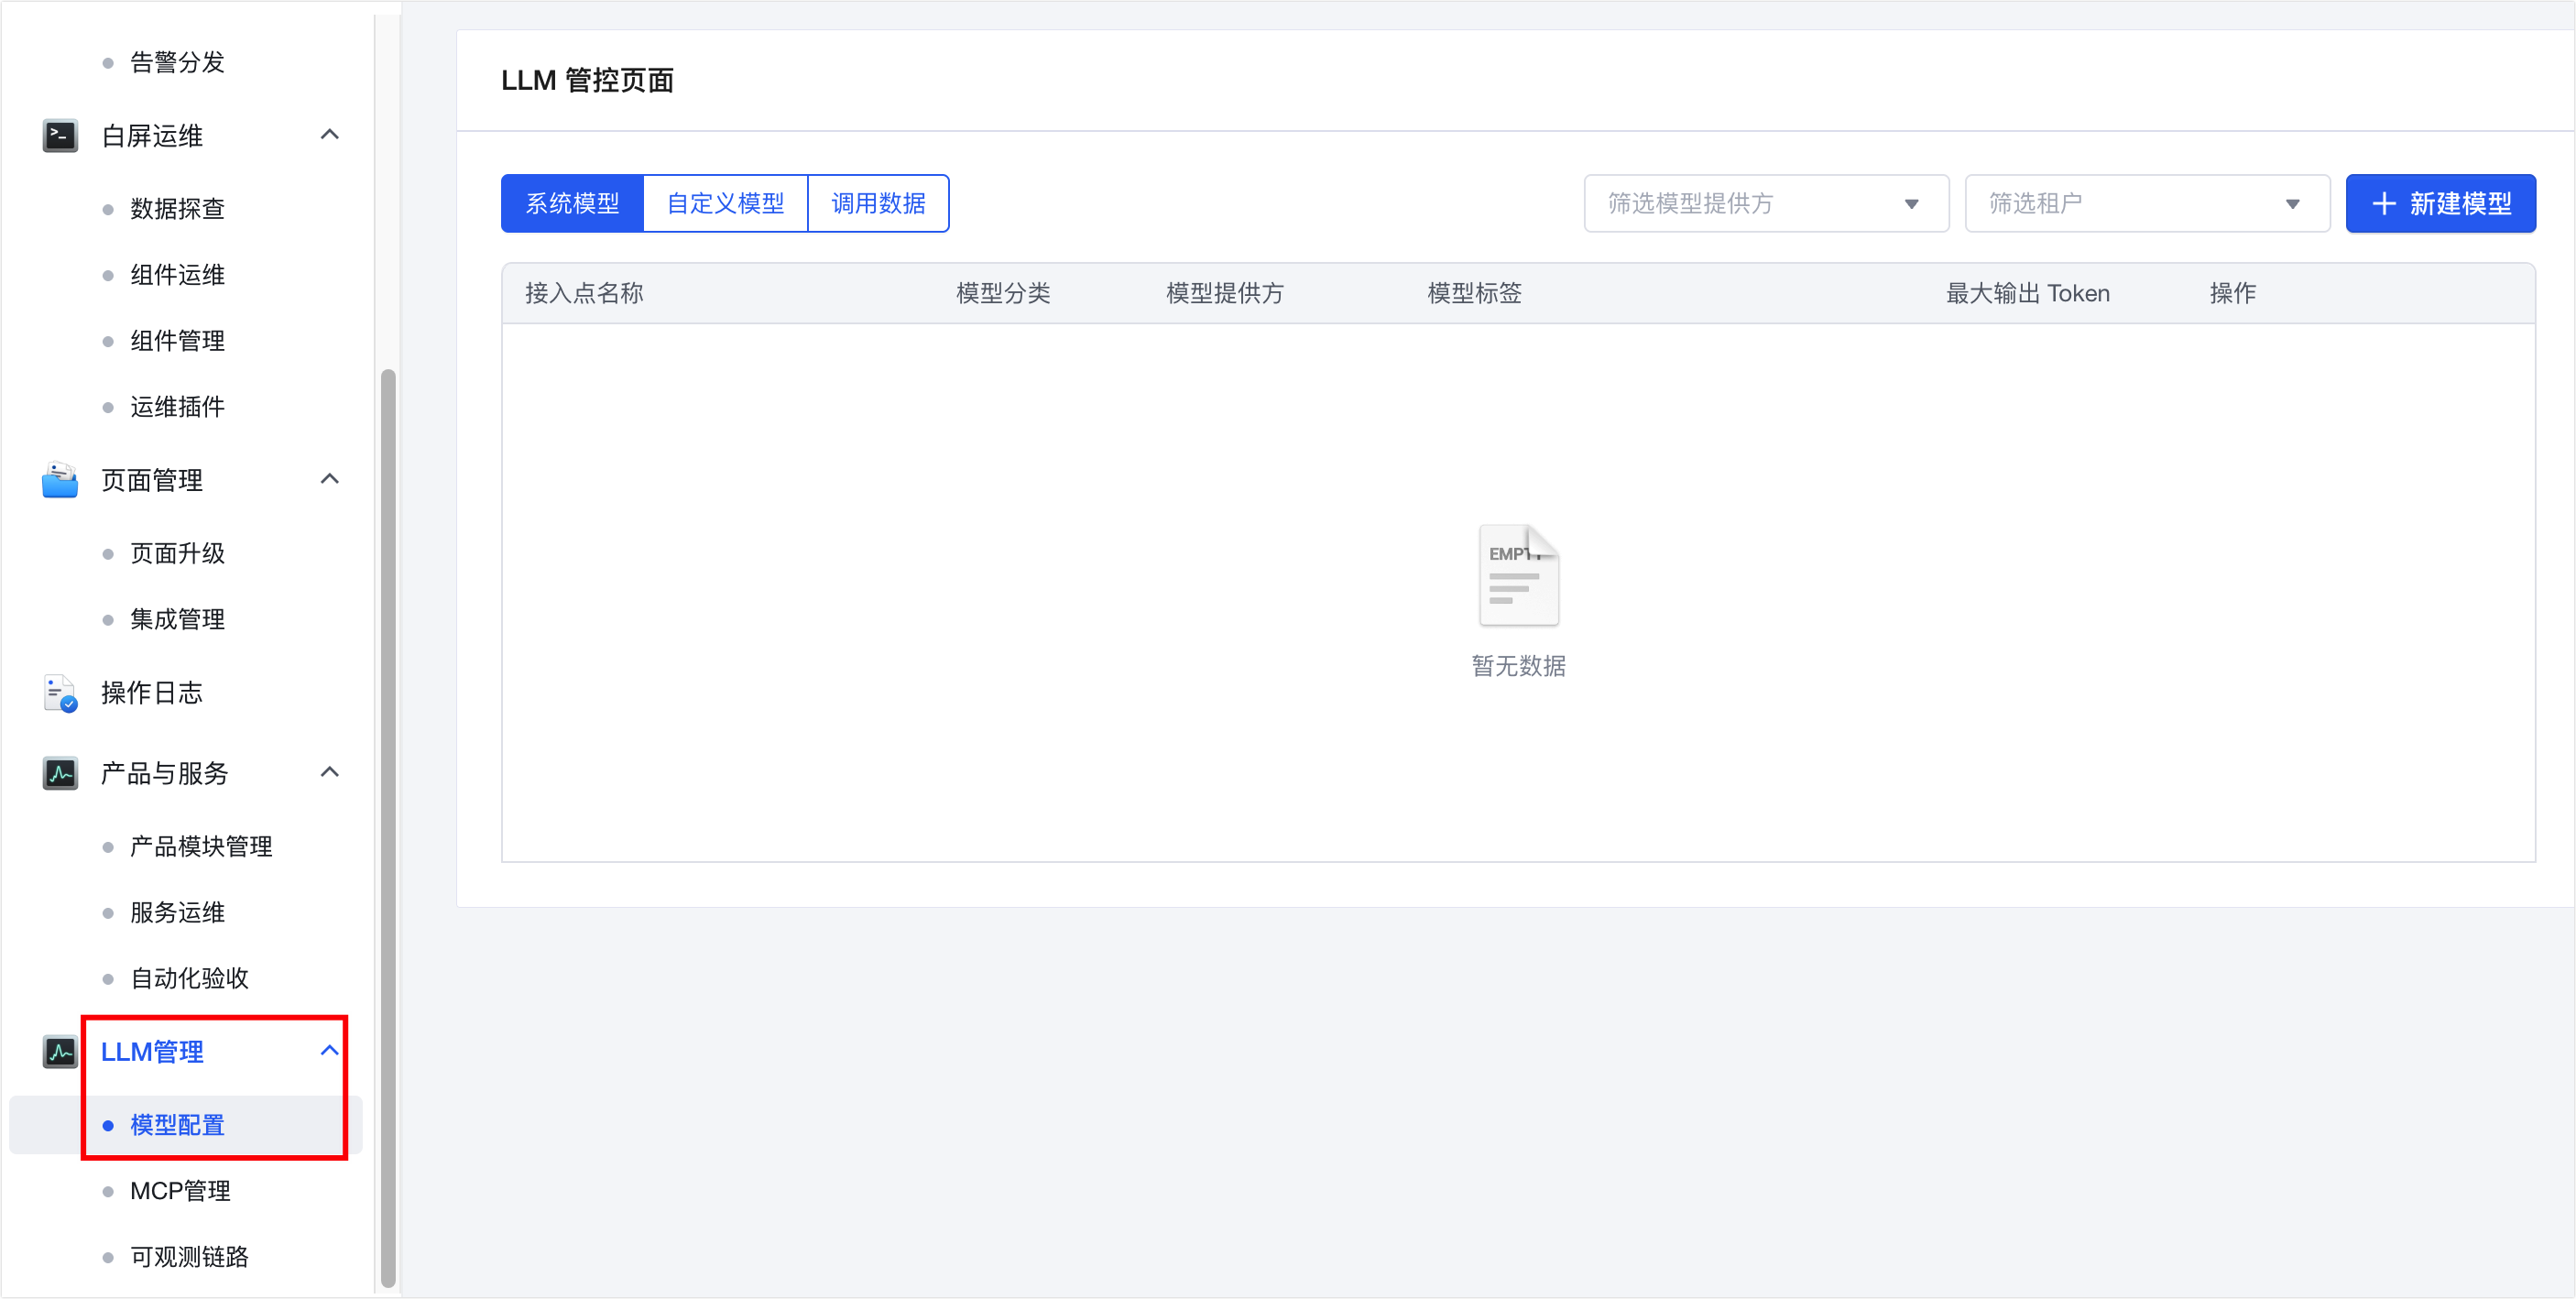The image size is (2576, 1299).
Task: Click the folder icon beside 页面管理
Action: click(60, 480)
